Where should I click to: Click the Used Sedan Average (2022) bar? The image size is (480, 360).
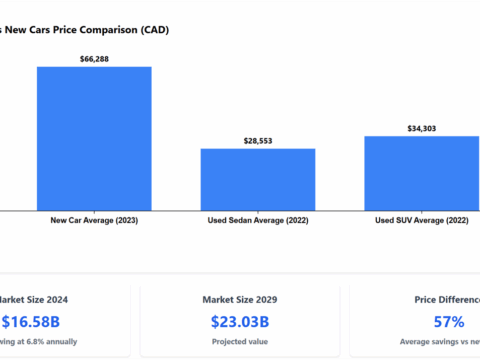coord(258,180)
